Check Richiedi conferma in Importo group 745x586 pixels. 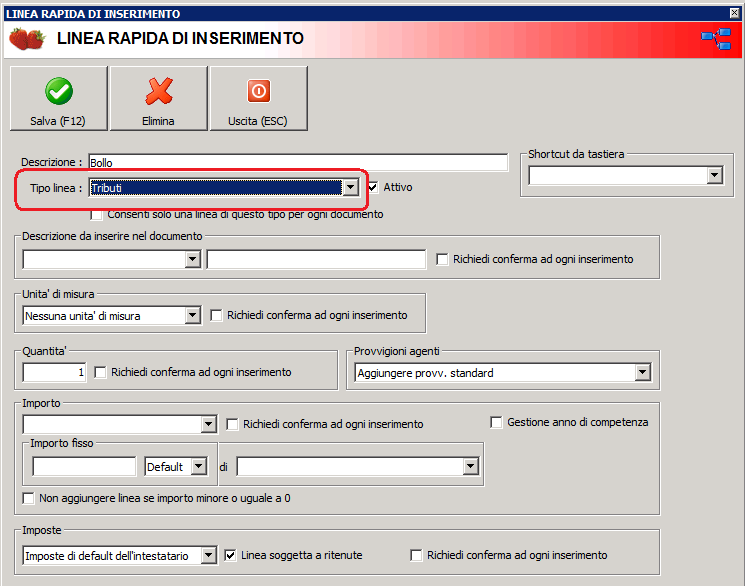point(232,424)
